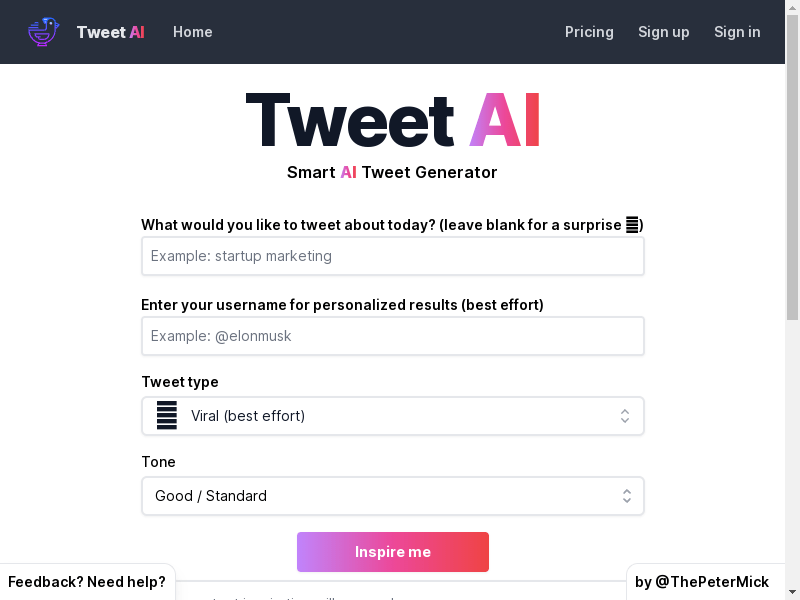Click the scrollbar up arrow

pos(792,7)
